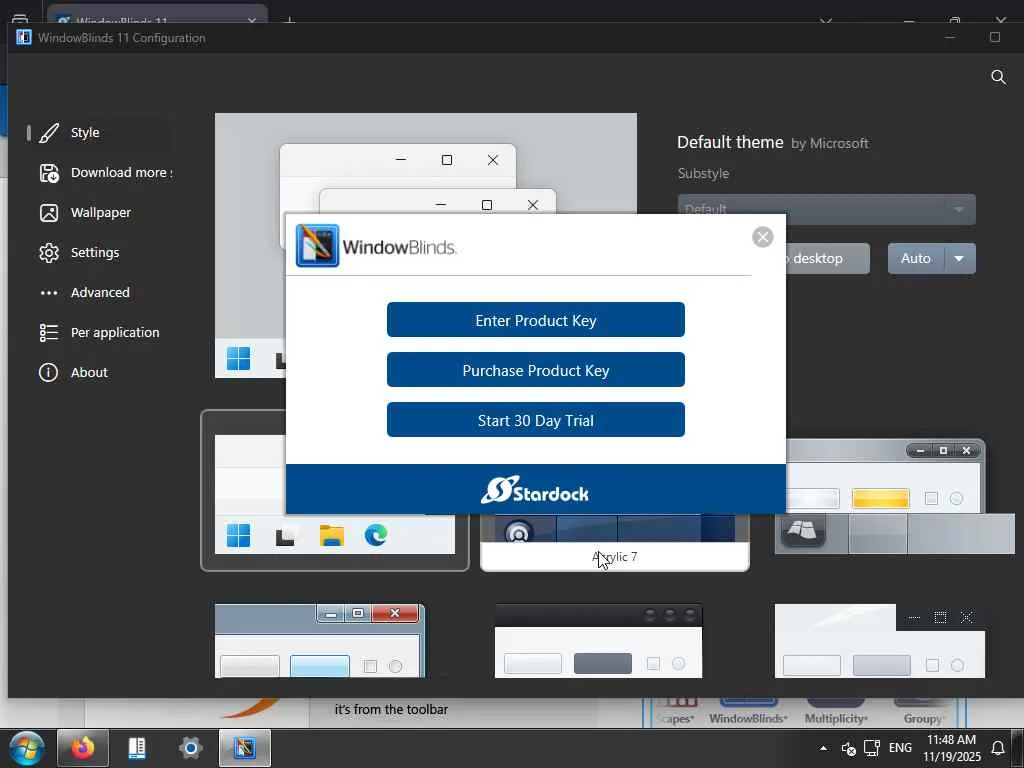Click the ENG language indicator

click(900, 748)
